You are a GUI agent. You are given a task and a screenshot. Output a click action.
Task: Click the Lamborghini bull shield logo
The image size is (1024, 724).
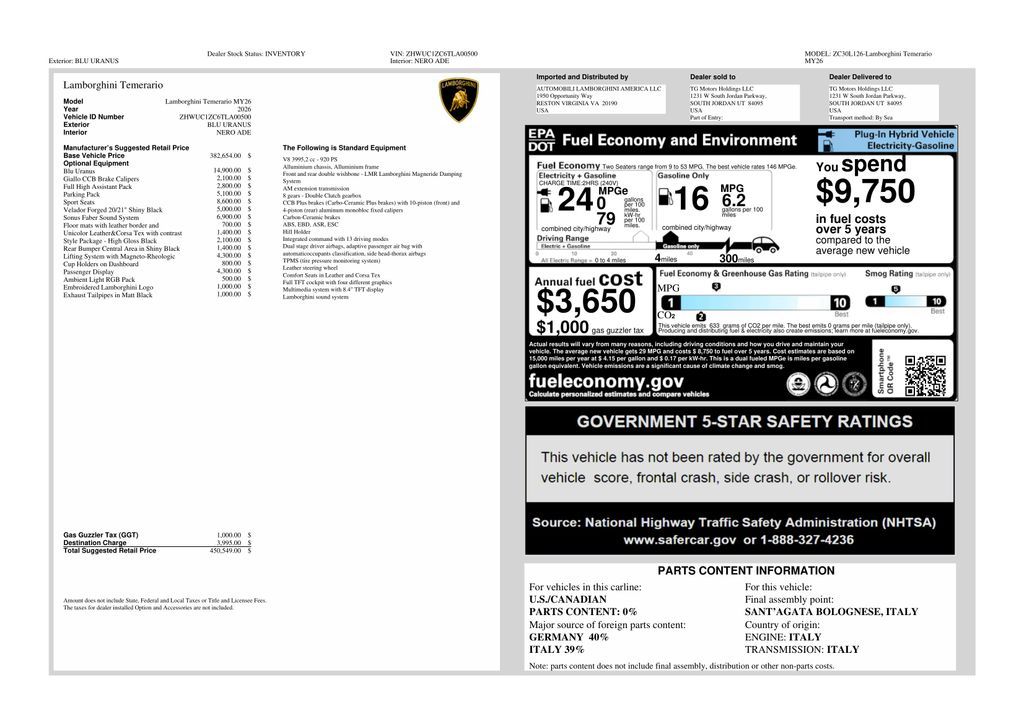tap(458, 100)
